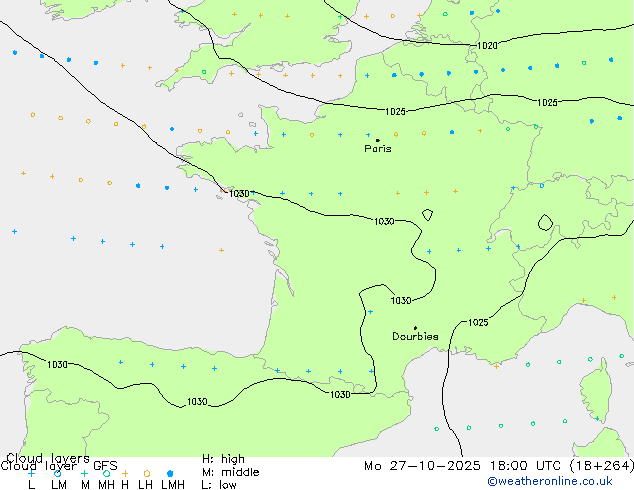
Task: Click the 'Mo 27-10-2025 18:00 UTC' timestamp
Action: pyautogui.click(x=463, y=466)
